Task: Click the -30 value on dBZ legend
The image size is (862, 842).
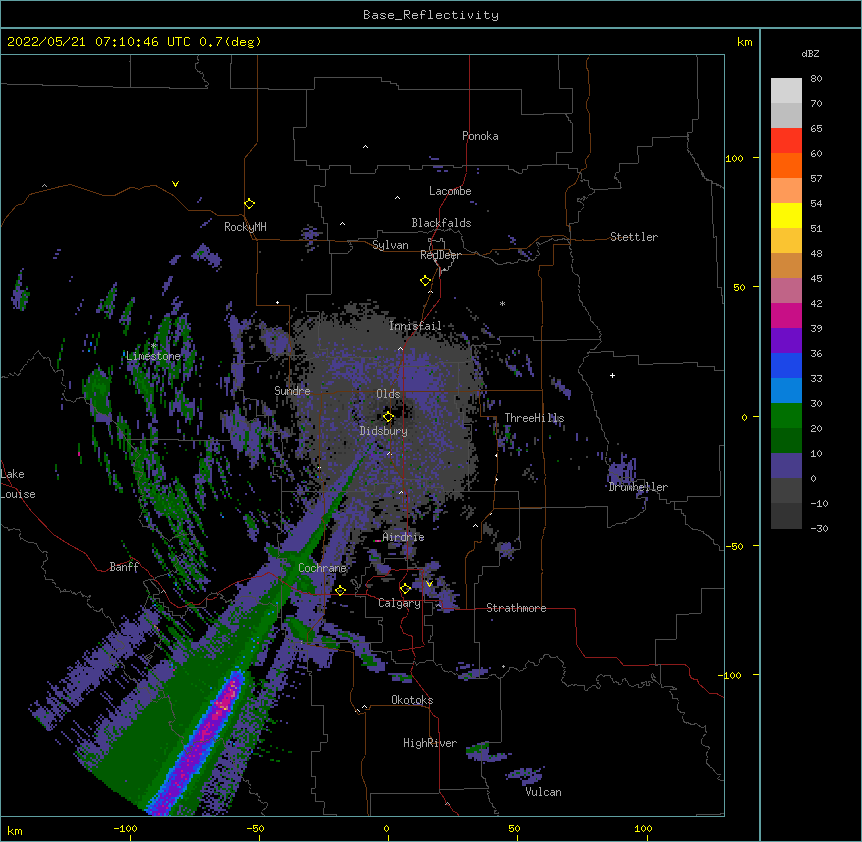Action: pyautogui.click(x=819, y=528)
